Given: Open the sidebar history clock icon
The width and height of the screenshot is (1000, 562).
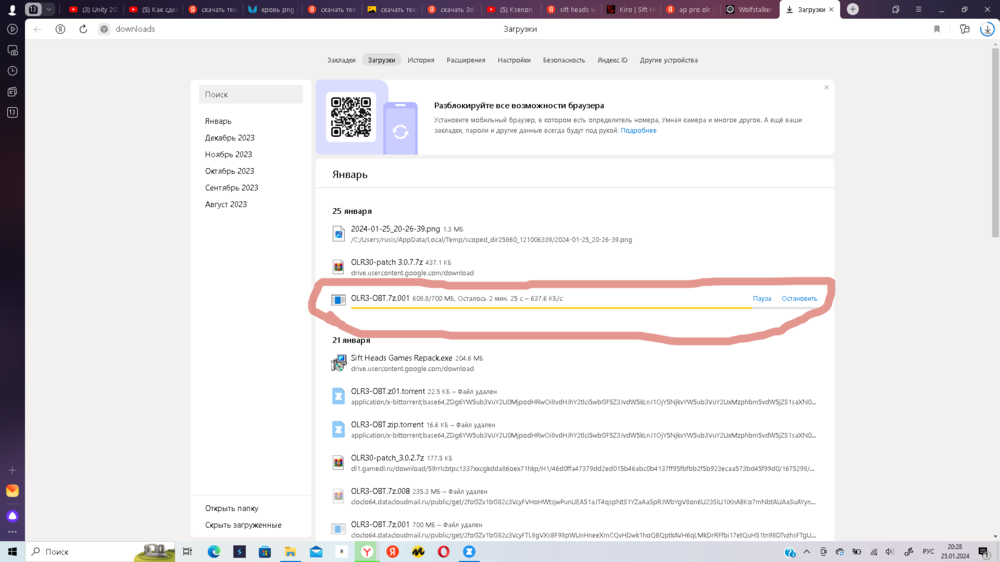Looking at the screenshot, I should tap(12, 71).
